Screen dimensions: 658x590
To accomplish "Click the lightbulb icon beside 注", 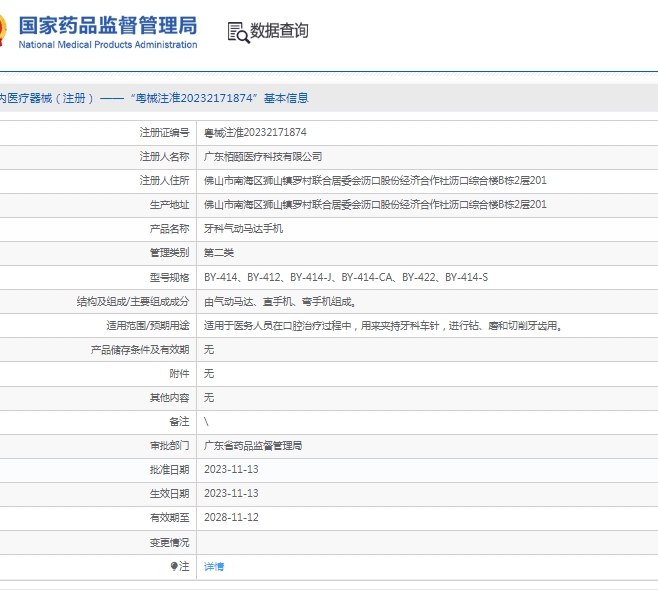I will point(174,567).
